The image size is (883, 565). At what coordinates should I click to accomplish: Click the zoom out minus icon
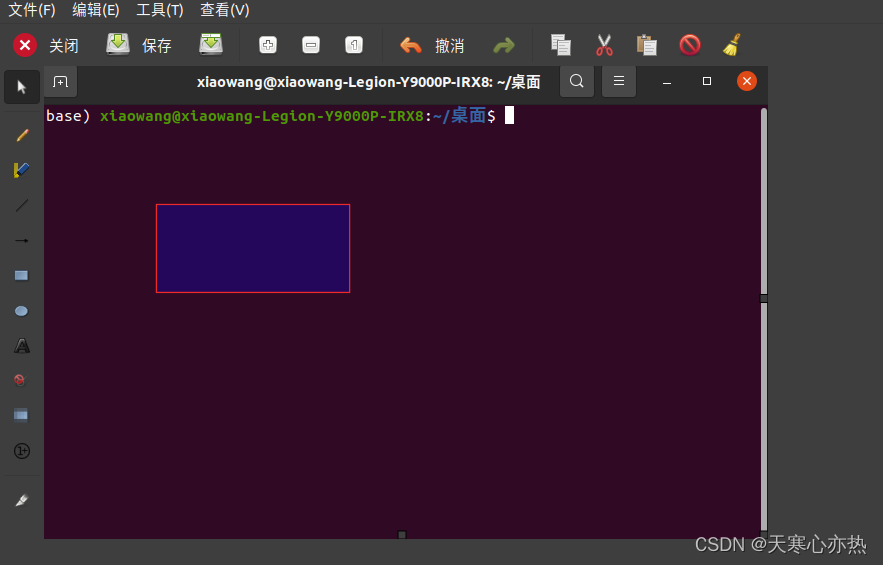(x=311, y=45)
